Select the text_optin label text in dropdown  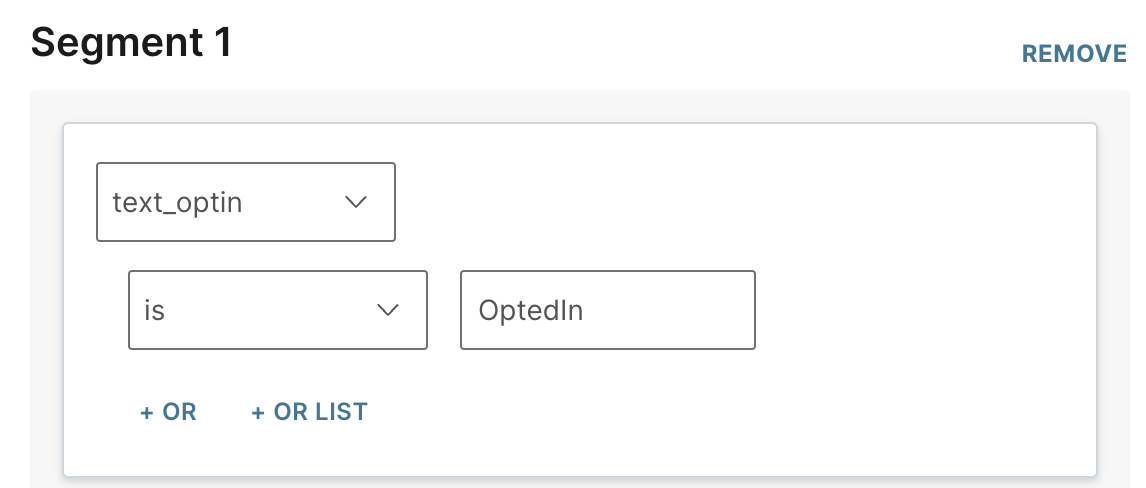(177, 203)
